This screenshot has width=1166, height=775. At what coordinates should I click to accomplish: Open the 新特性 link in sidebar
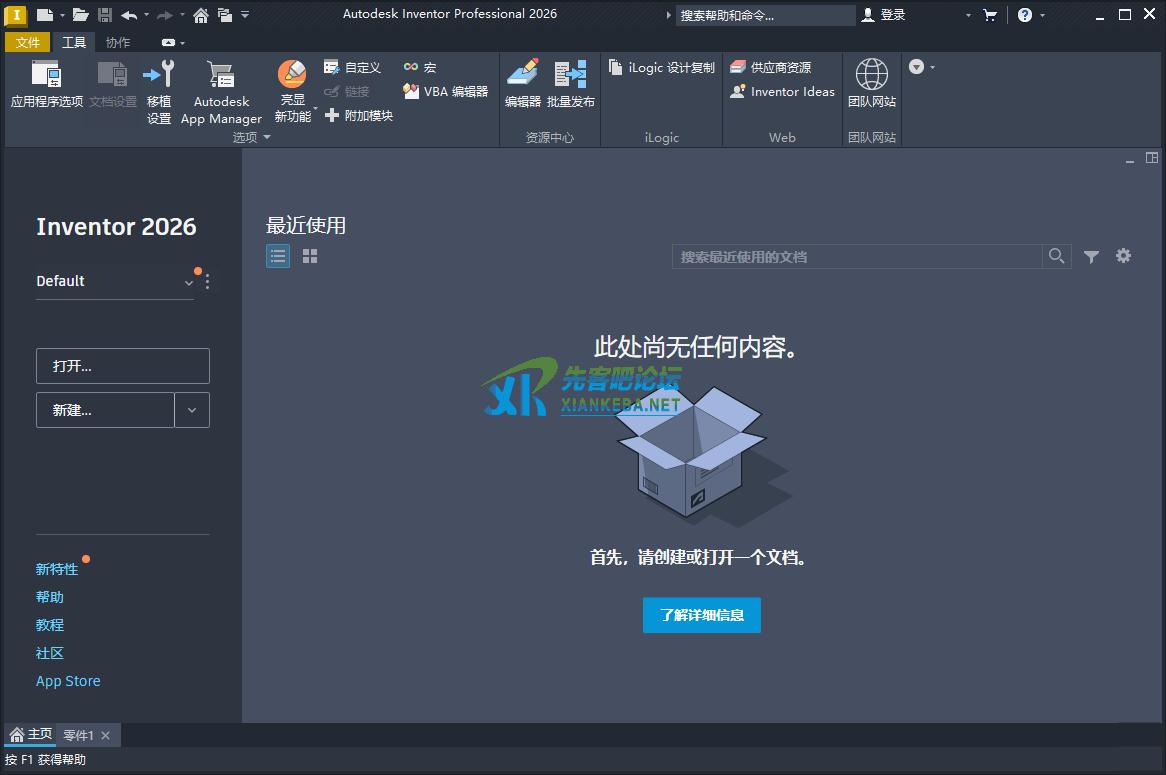pos(57,569)
